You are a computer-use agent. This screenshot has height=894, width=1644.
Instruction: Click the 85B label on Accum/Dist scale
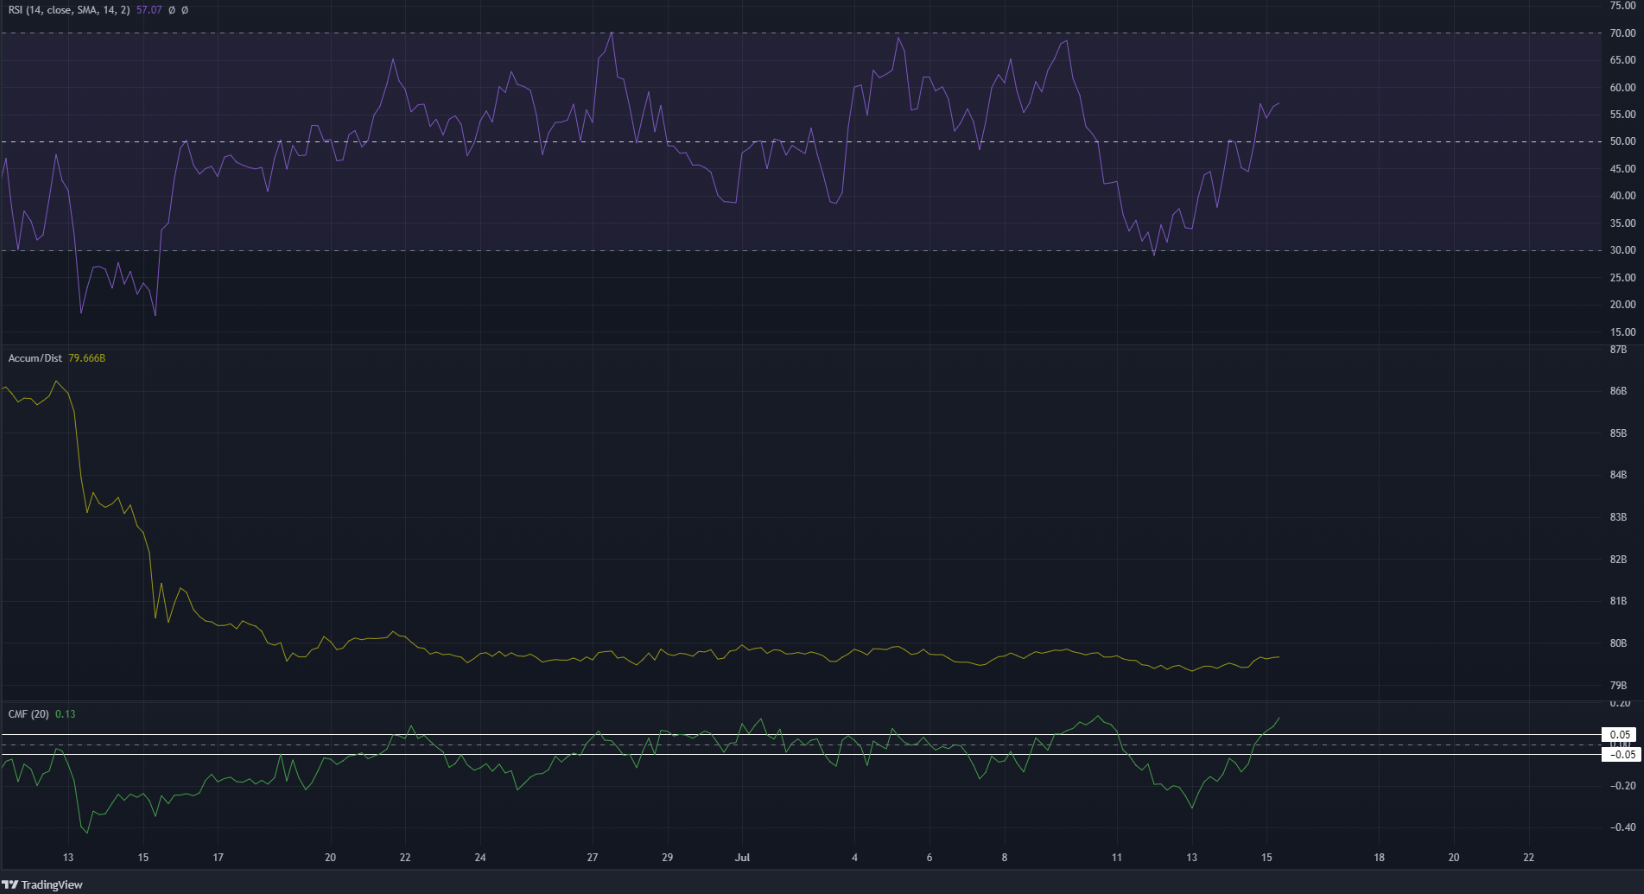[x=1618, y=433]
